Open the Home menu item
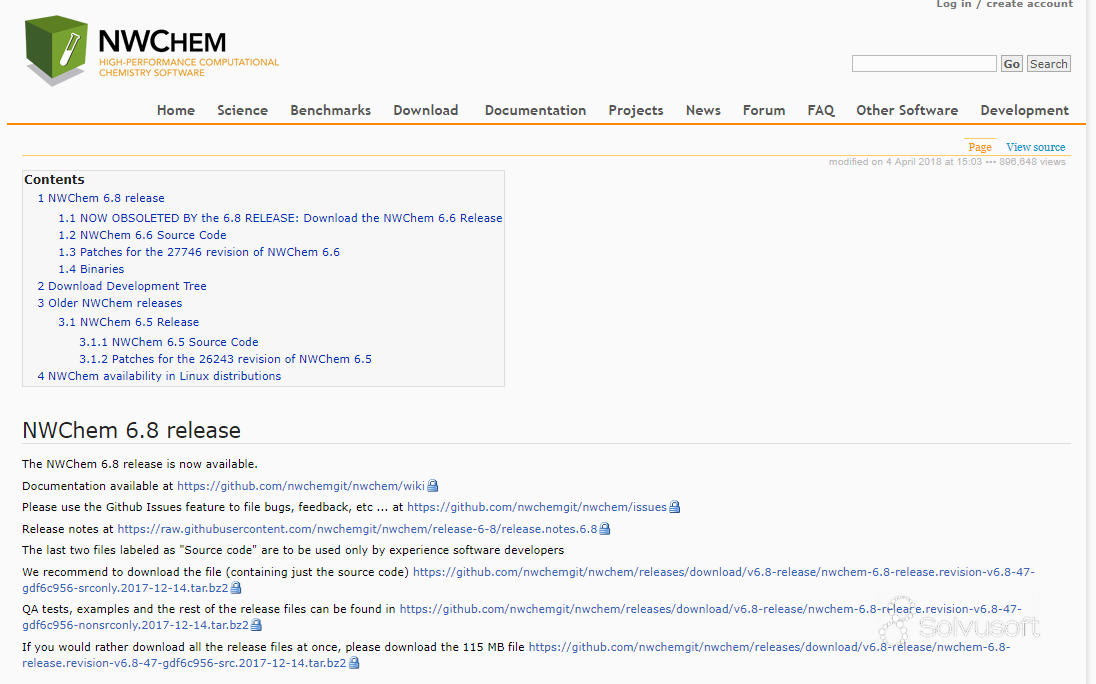The height and width of the screenshot is (684, 1096). pos(175,110)
